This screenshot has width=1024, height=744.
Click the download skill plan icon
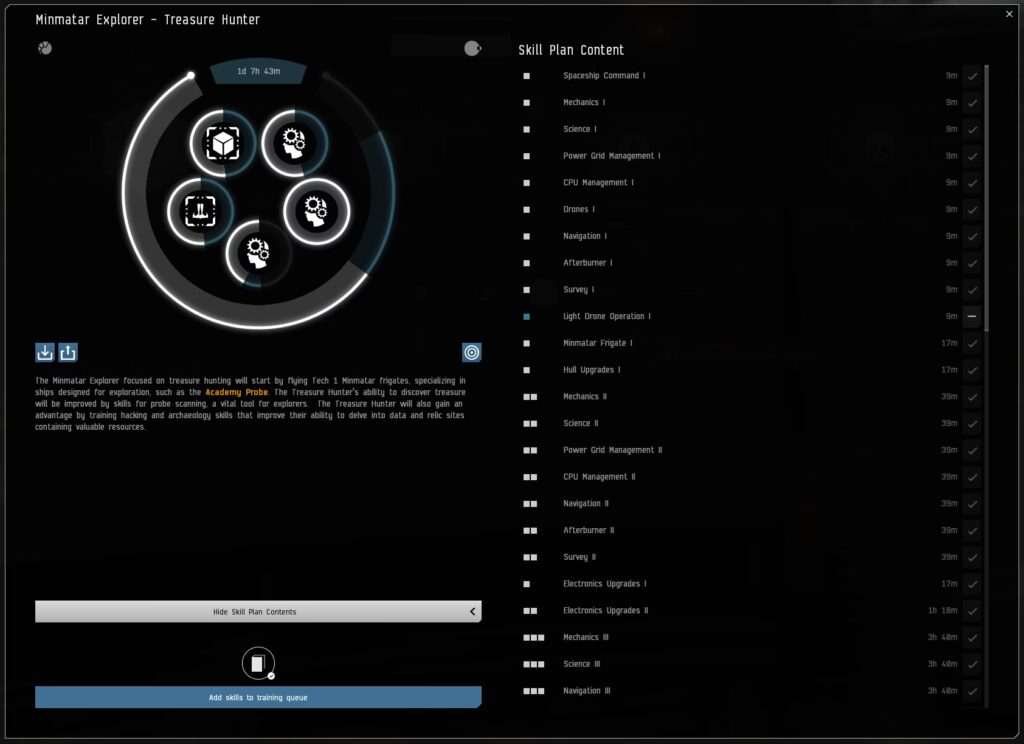[x=44, y=352]
